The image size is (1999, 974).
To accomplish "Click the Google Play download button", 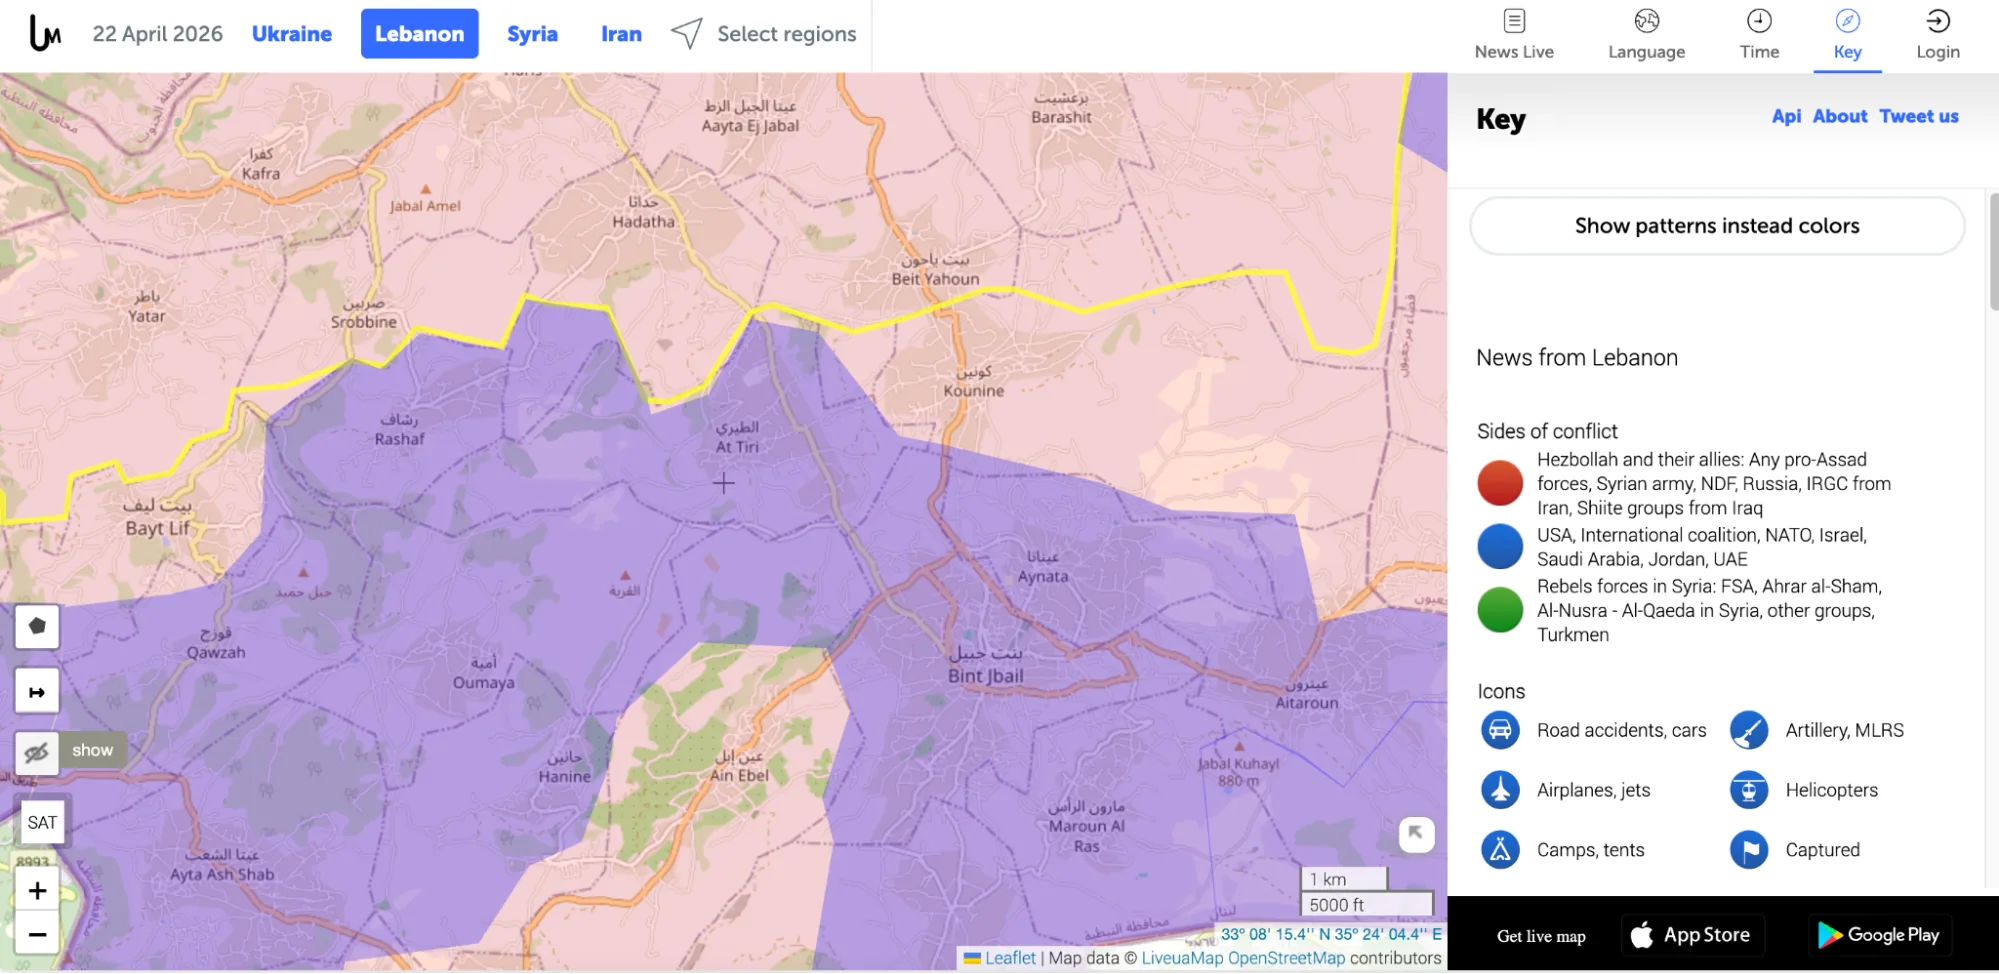I will point(1880,935).
